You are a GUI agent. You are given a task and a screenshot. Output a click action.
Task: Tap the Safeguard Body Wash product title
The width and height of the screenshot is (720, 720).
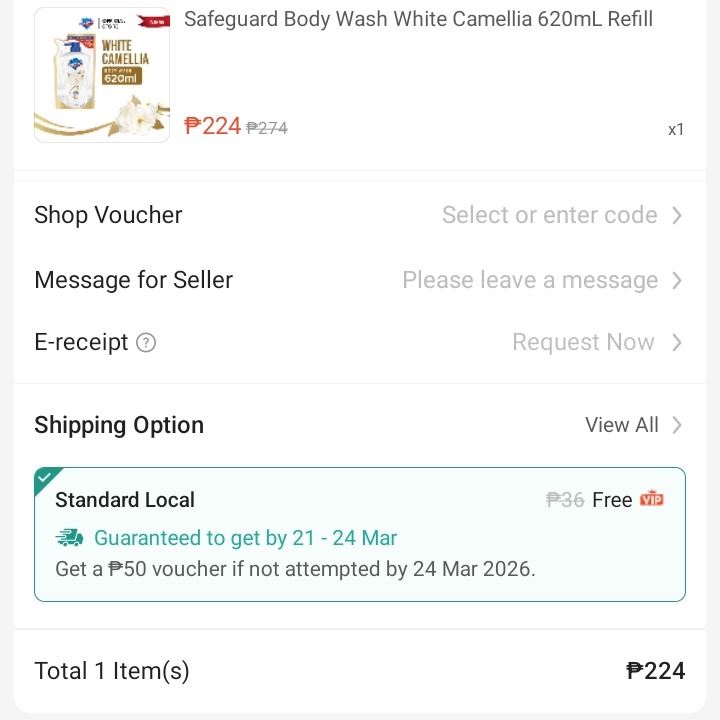tap(418, 19)
